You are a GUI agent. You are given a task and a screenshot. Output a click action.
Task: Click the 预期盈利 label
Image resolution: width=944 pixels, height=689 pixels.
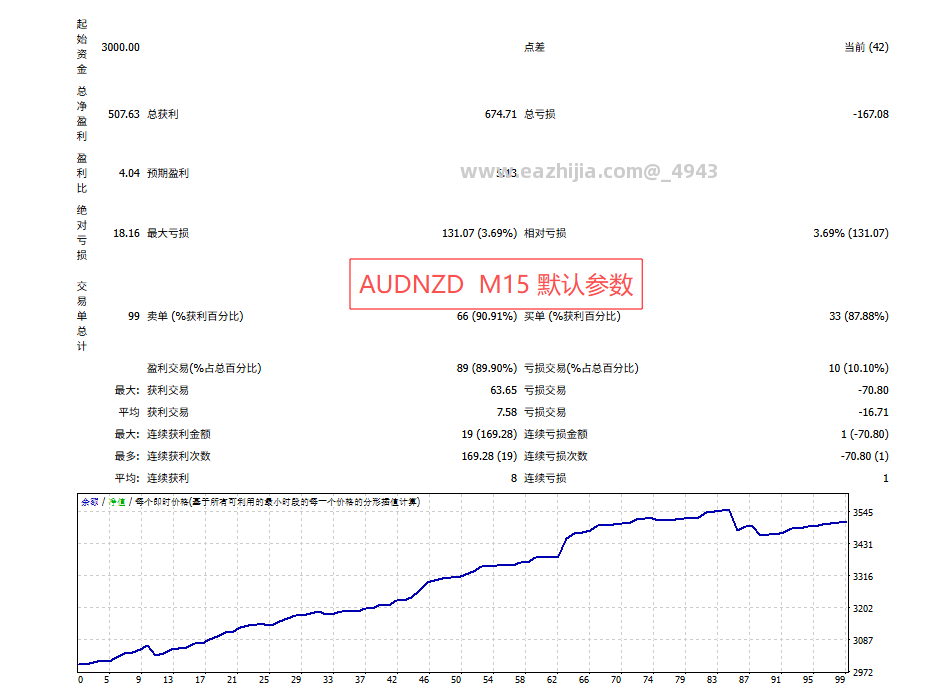coord(168,173)
